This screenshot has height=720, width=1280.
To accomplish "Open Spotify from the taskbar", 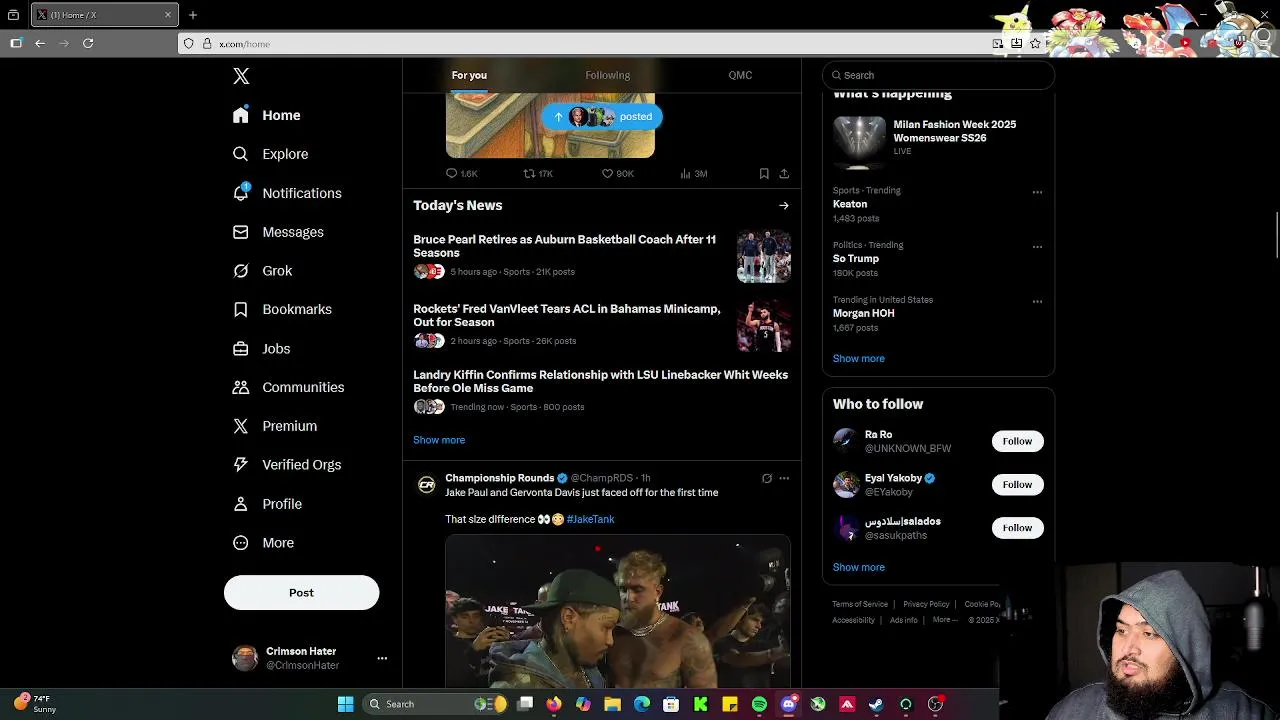I will click(759, 704).
